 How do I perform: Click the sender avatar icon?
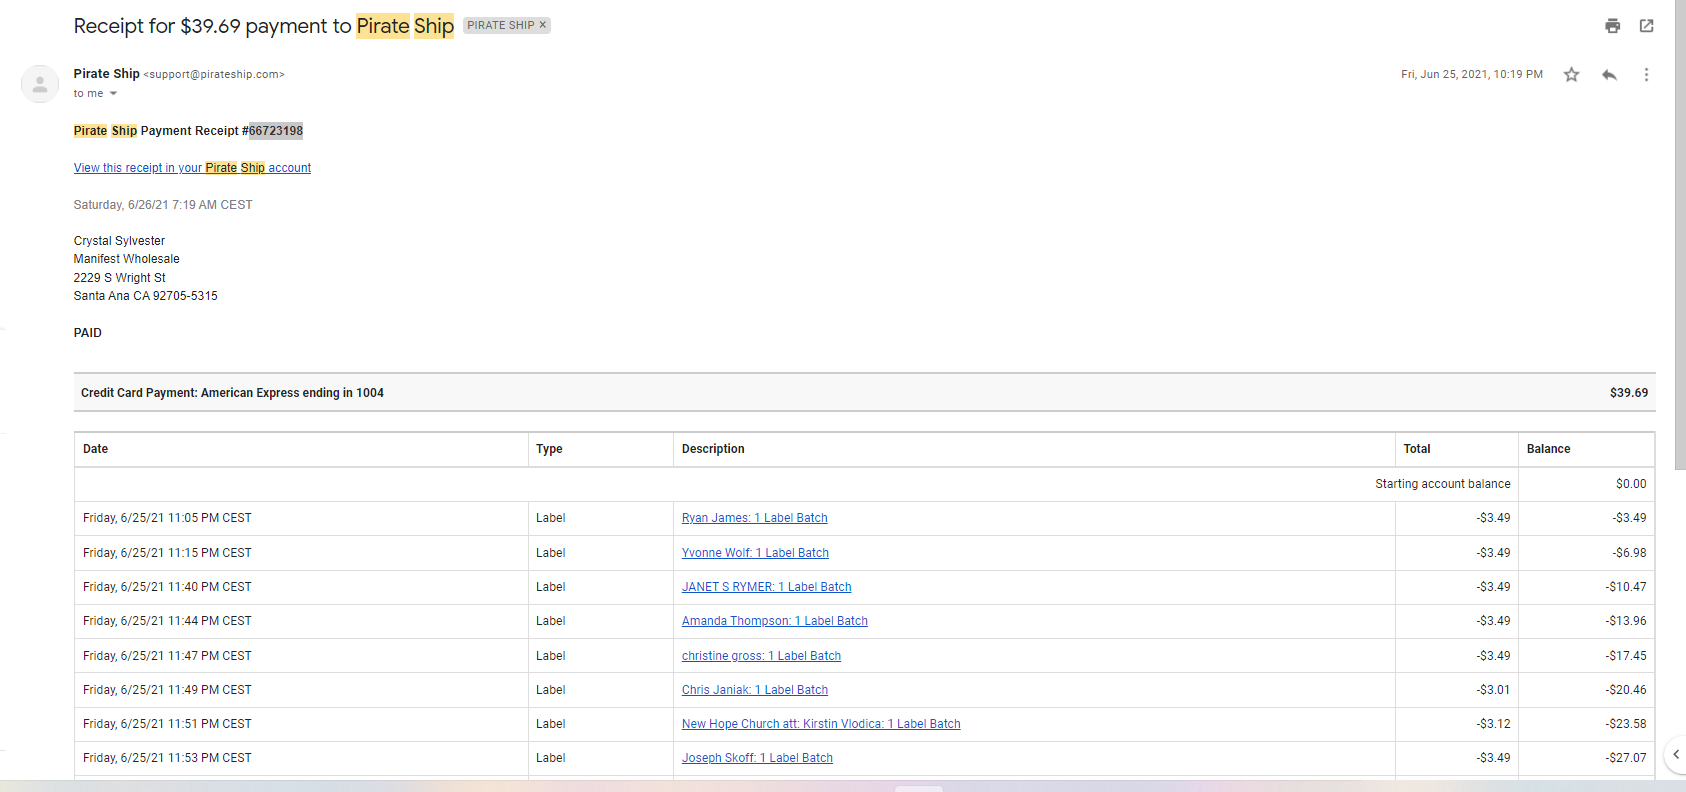40,85
